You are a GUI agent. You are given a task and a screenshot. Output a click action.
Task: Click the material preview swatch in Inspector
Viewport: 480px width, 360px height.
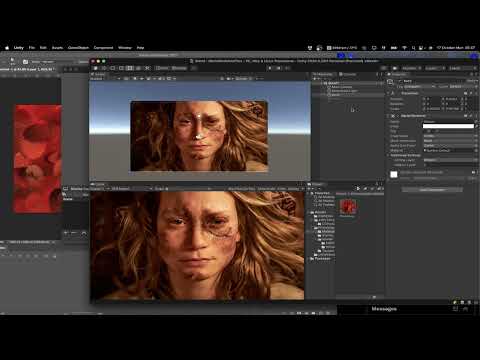point(394,174)
